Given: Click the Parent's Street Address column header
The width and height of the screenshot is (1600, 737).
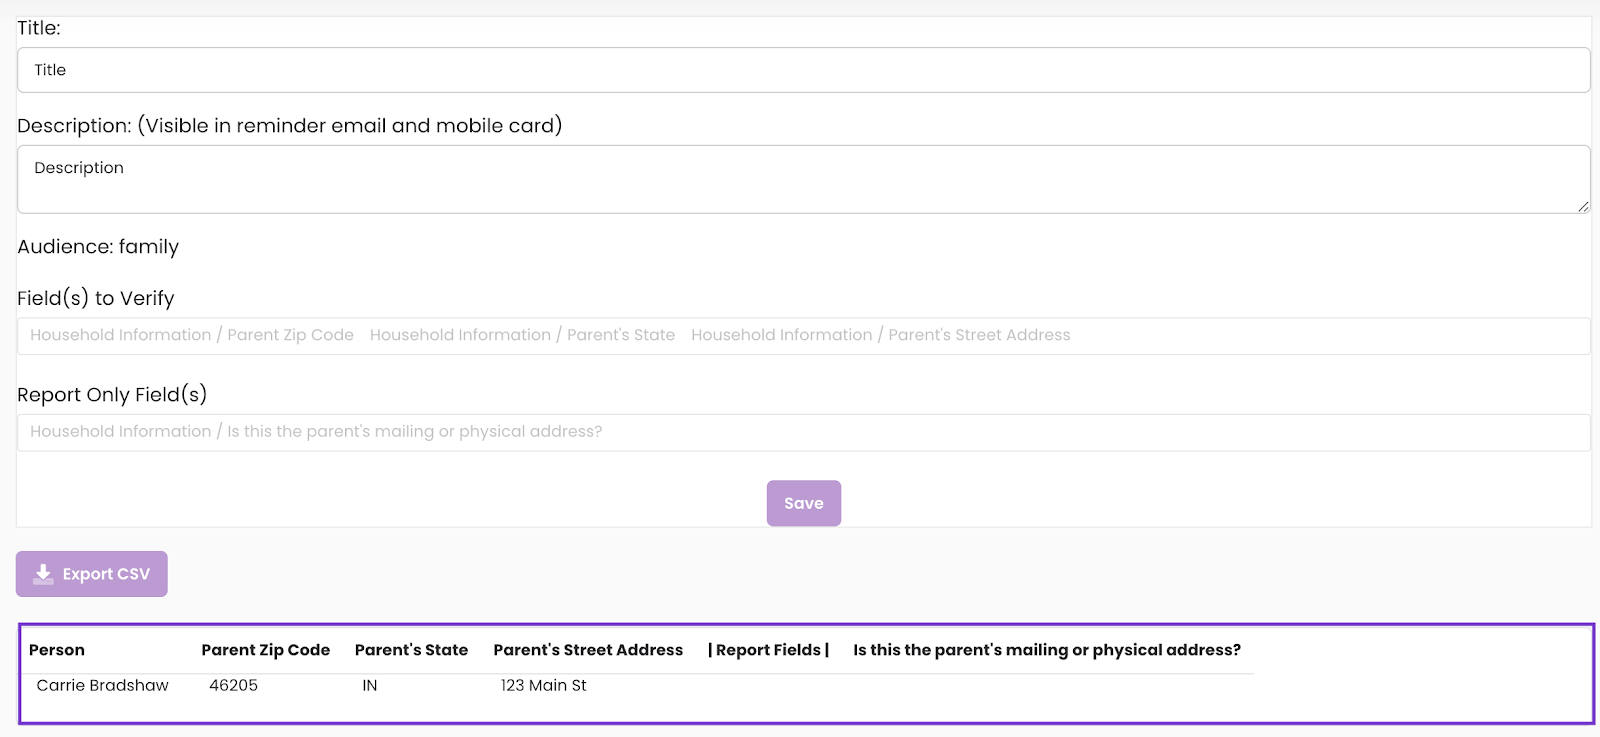Looking at the screenshot, I should tap(588, 650).
